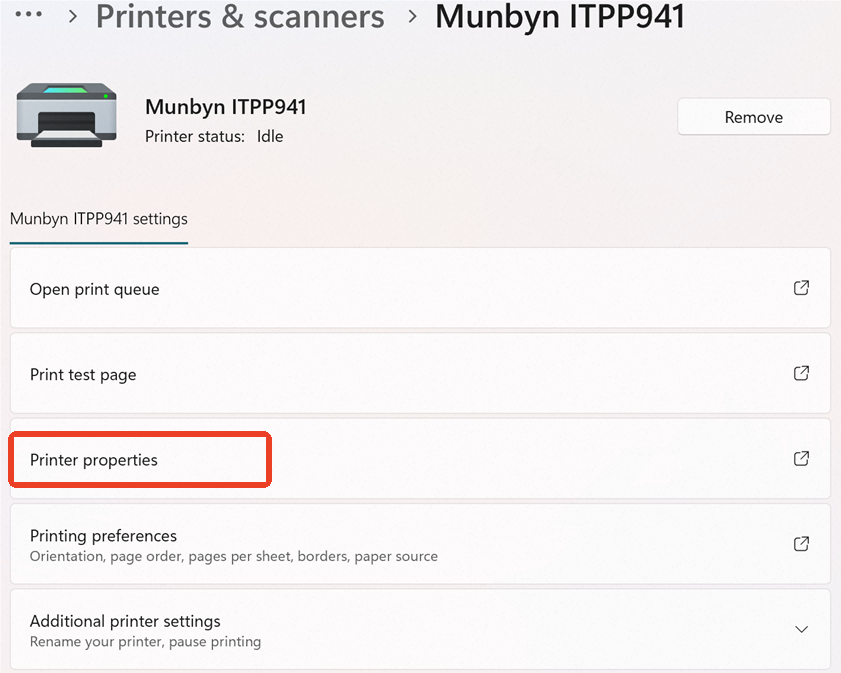
Task: Click the Munbyn ITPP941 breadcrumb title
Action: pos(560,16)
